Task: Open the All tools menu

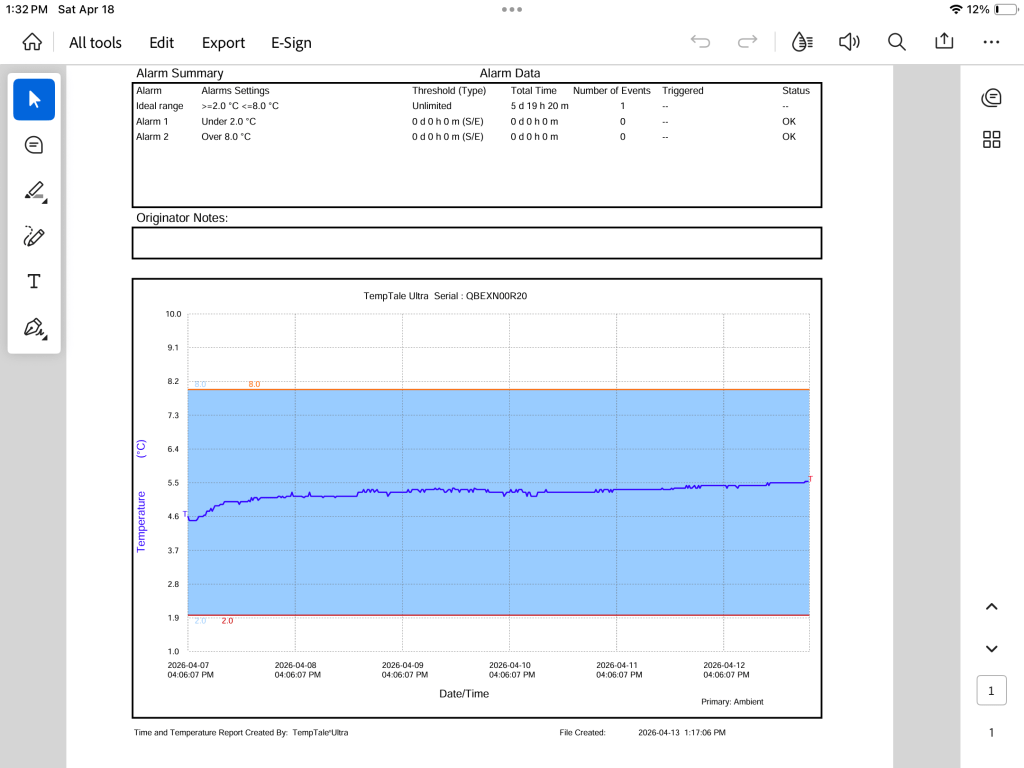Action: click(95, 42)
